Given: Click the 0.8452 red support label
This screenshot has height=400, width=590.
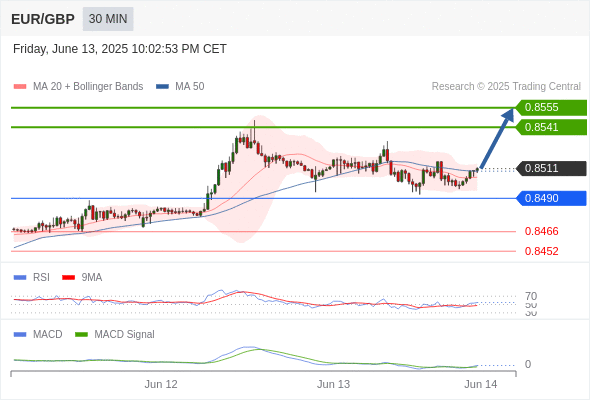Looking at the screenshot, I should [541, 251].
